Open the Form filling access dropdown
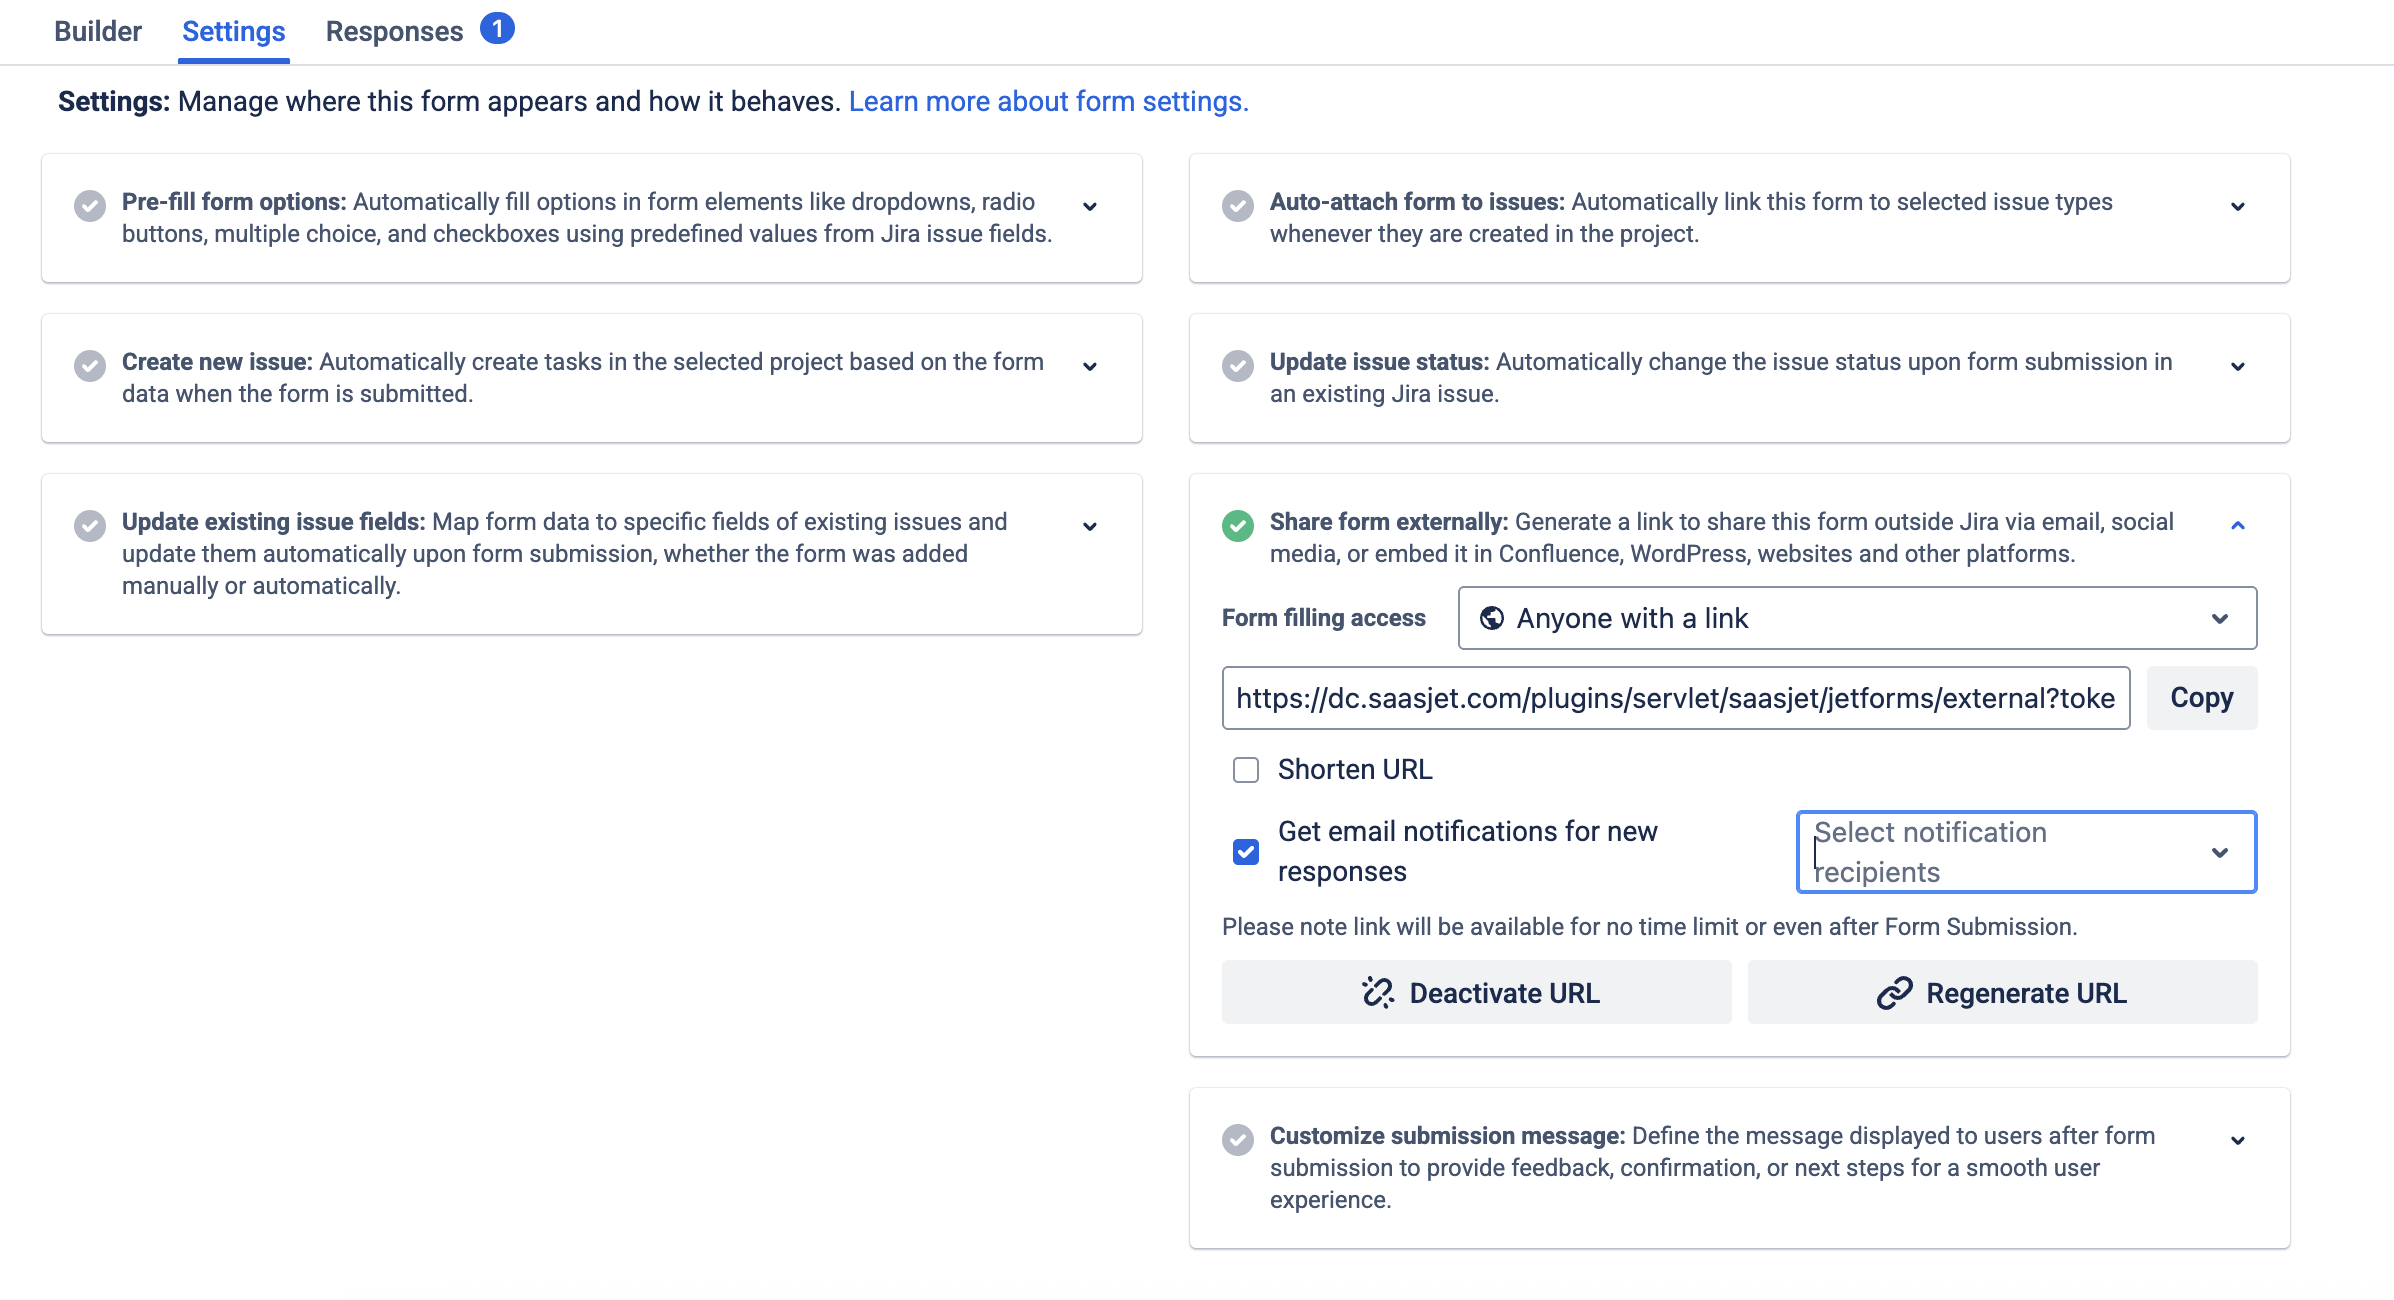The image size is (2394, 1300). [x=1857, y=618]
